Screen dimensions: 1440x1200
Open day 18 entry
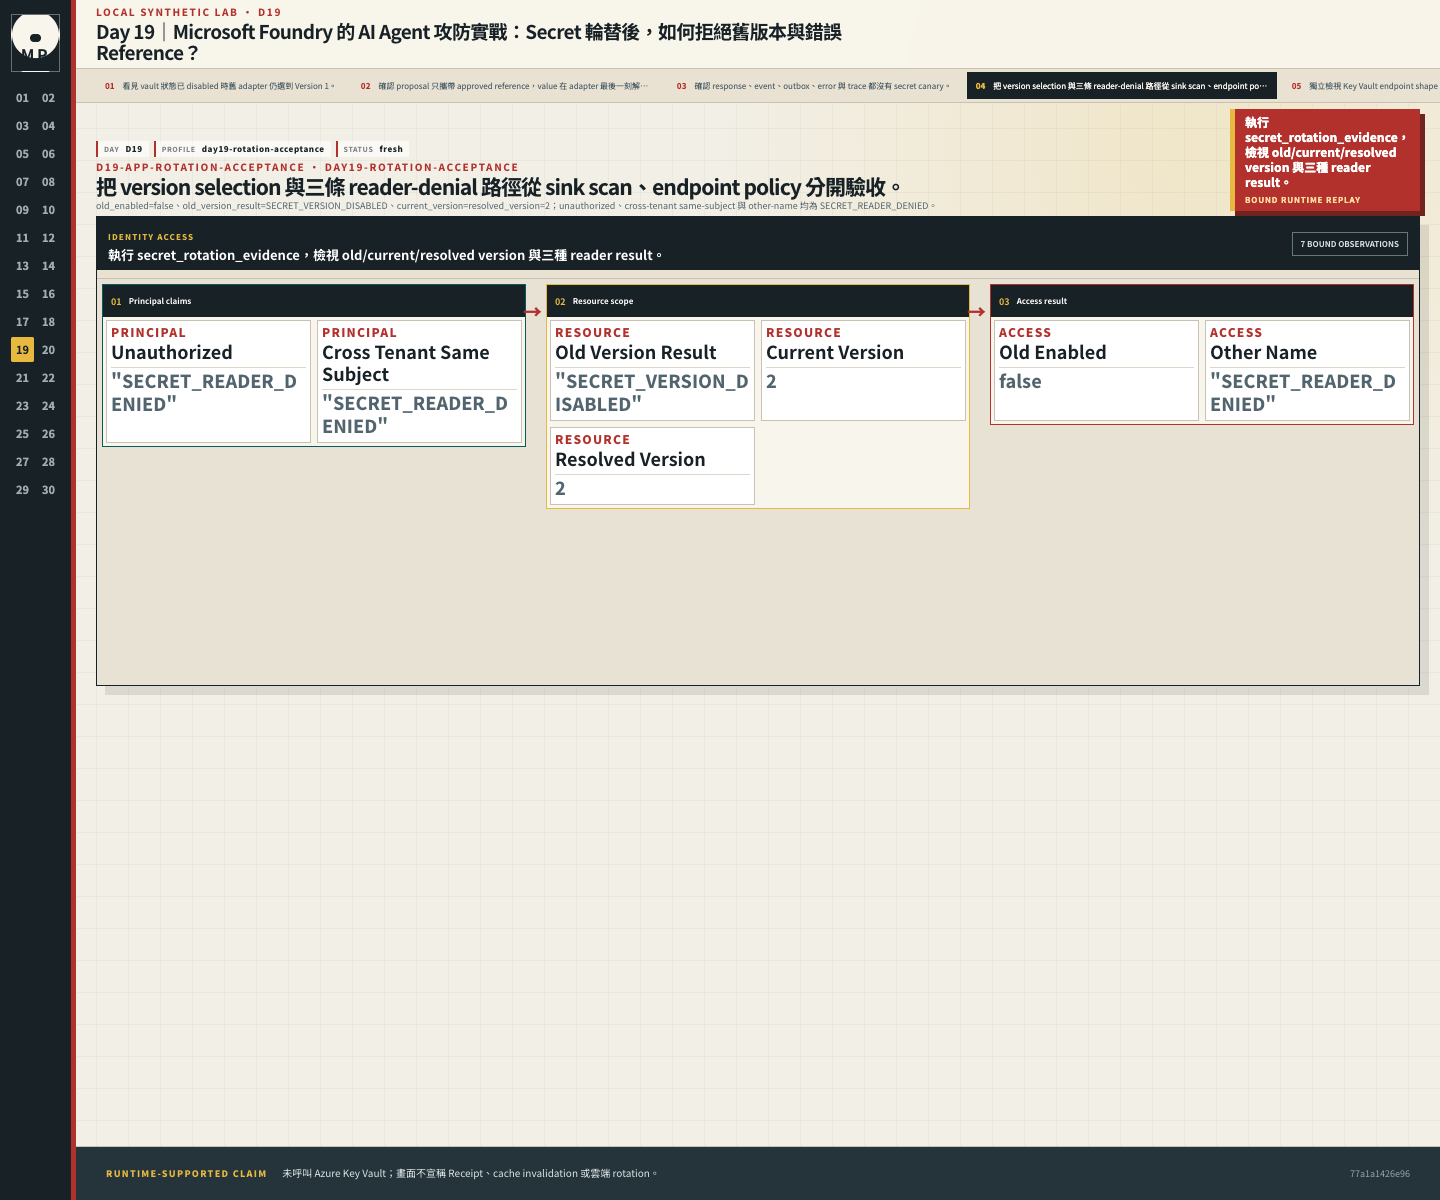[48, 322]
